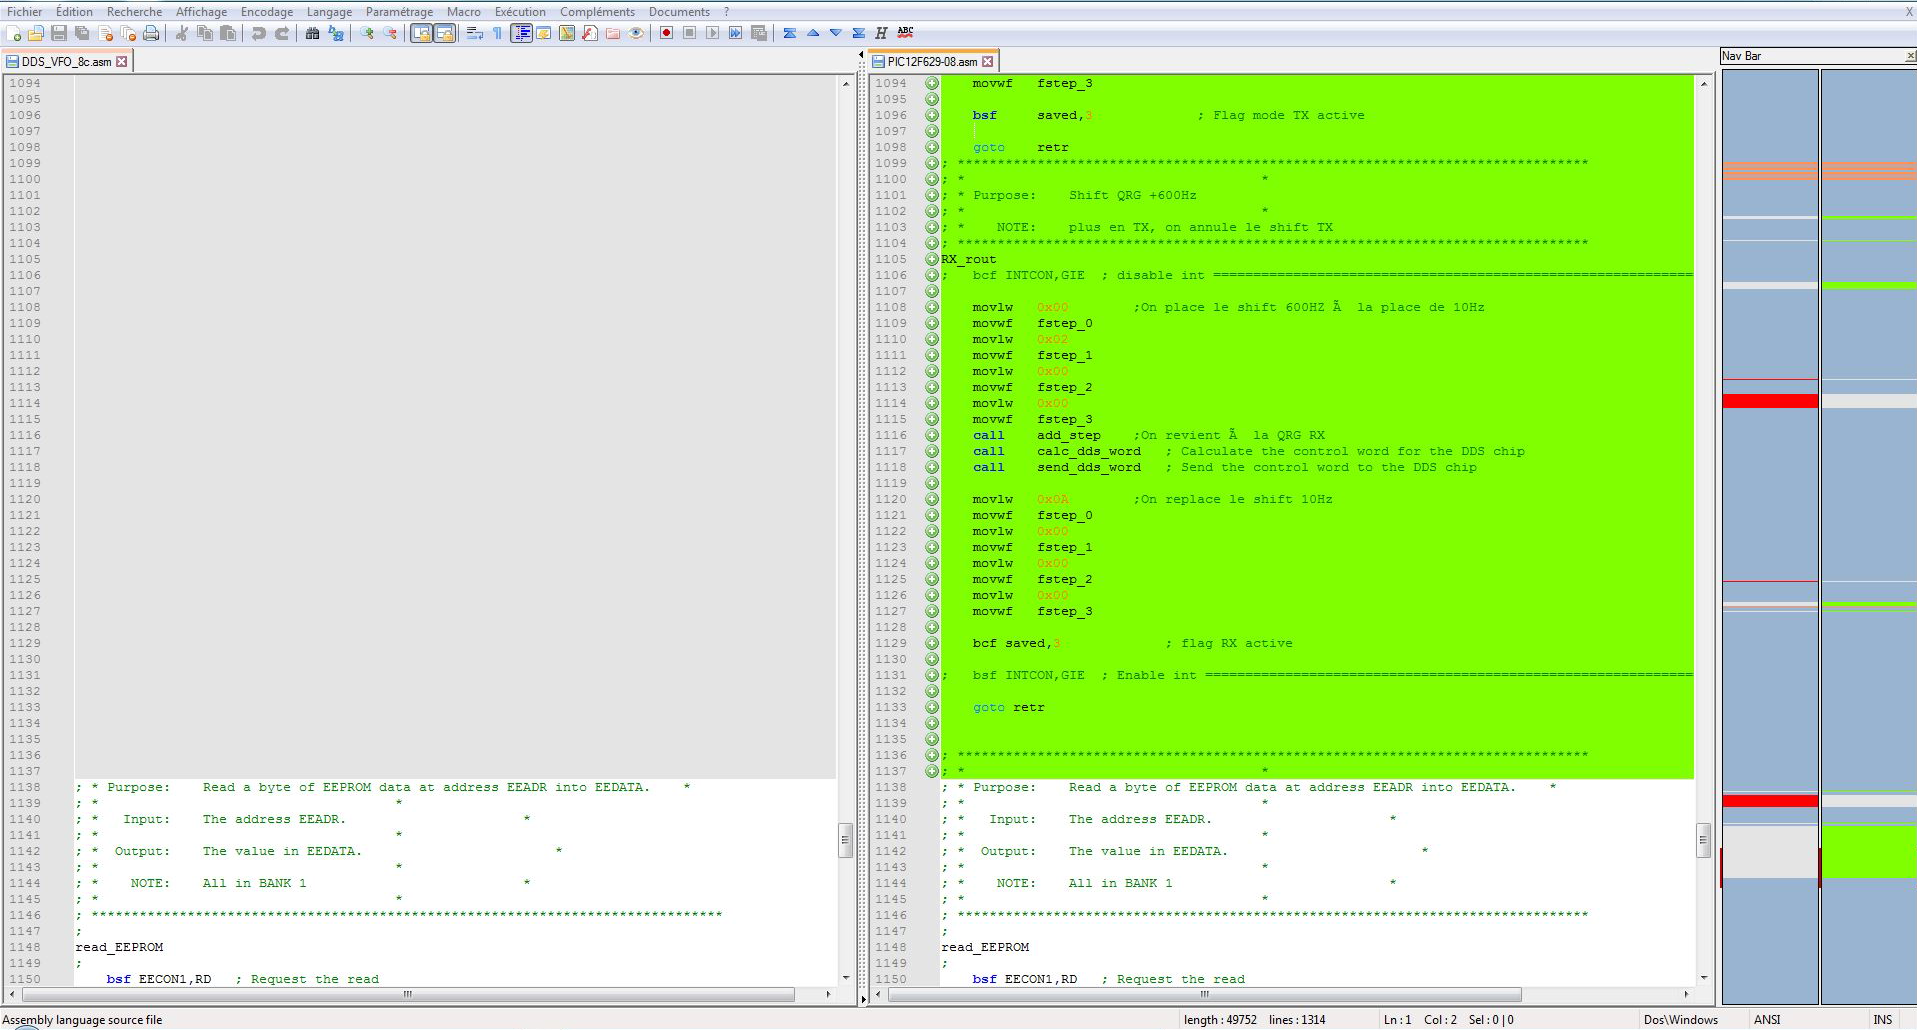Zoom in using the magnifier plus icon
Image resolution: width=1917 pixels, height=1030 pixels.
(367, 34)
